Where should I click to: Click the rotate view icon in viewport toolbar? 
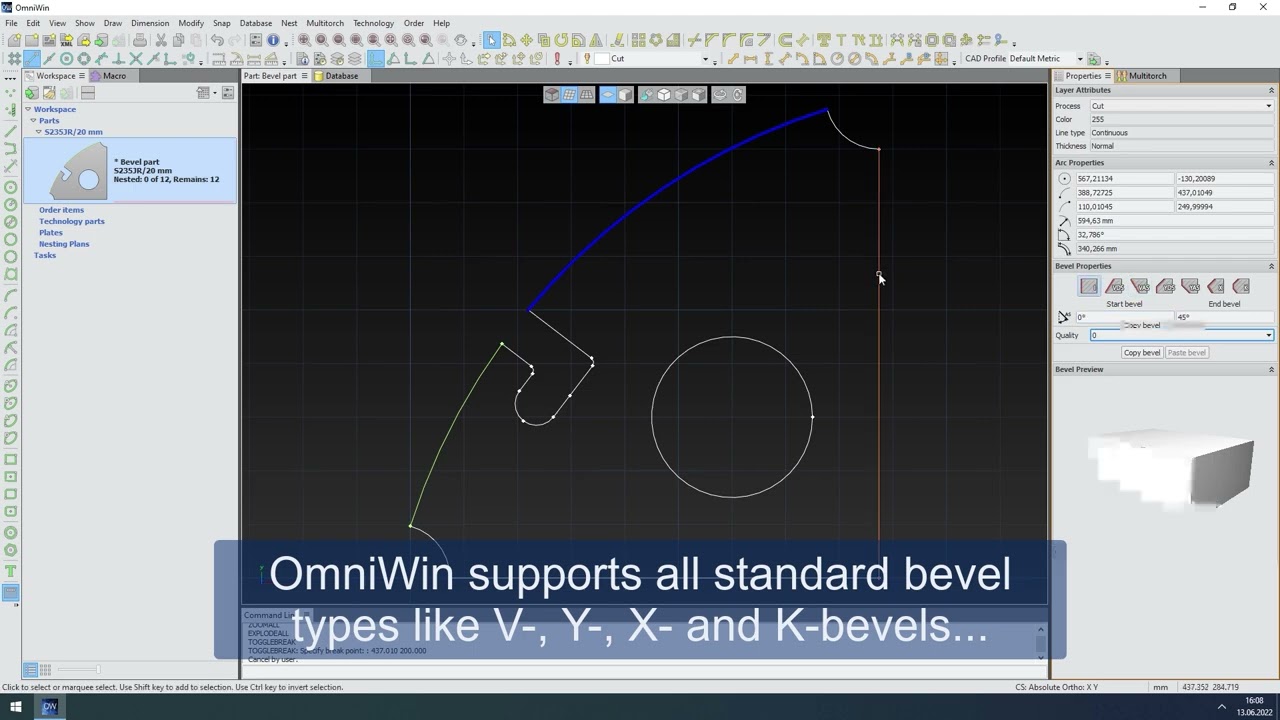click(720, 95)
